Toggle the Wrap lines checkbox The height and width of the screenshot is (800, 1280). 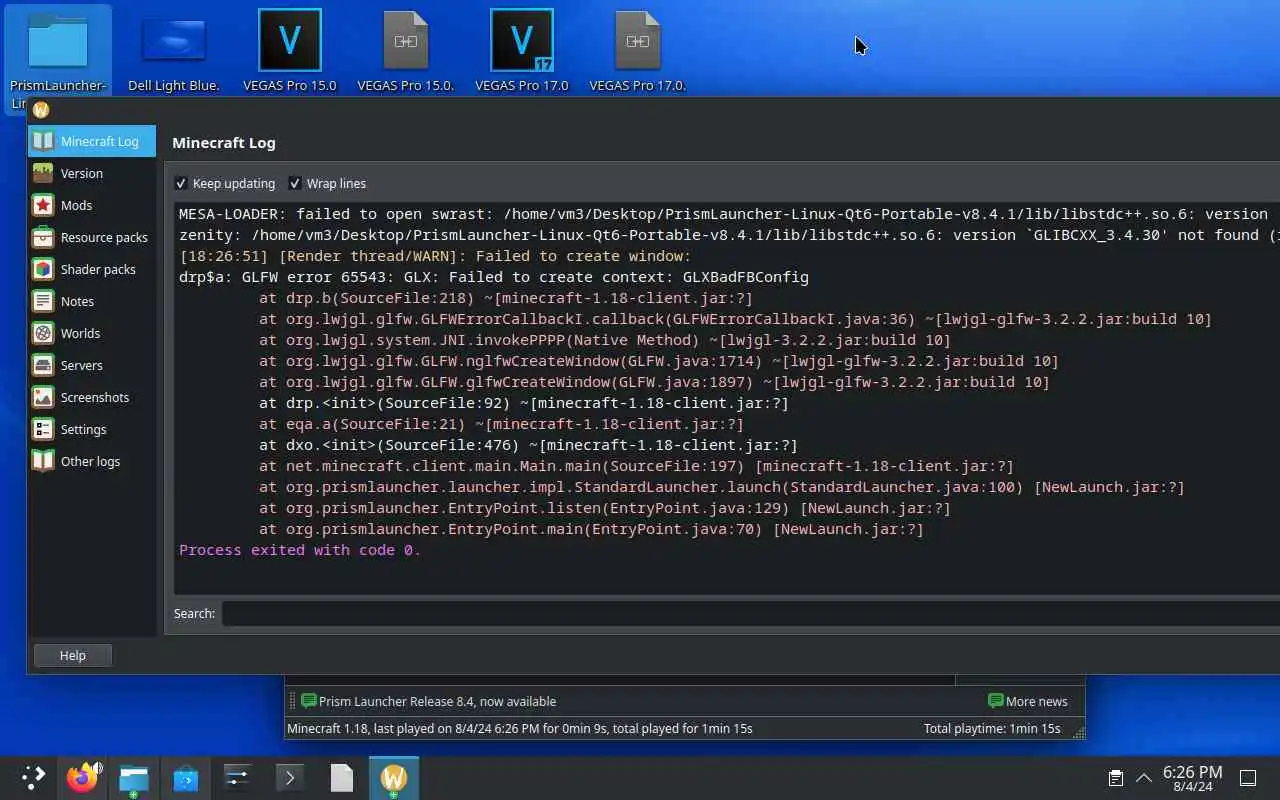(x=328, y=183)
